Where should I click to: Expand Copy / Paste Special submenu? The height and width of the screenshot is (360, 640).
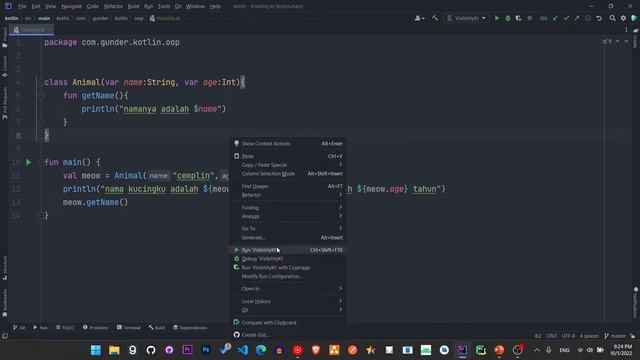[288, 165]
